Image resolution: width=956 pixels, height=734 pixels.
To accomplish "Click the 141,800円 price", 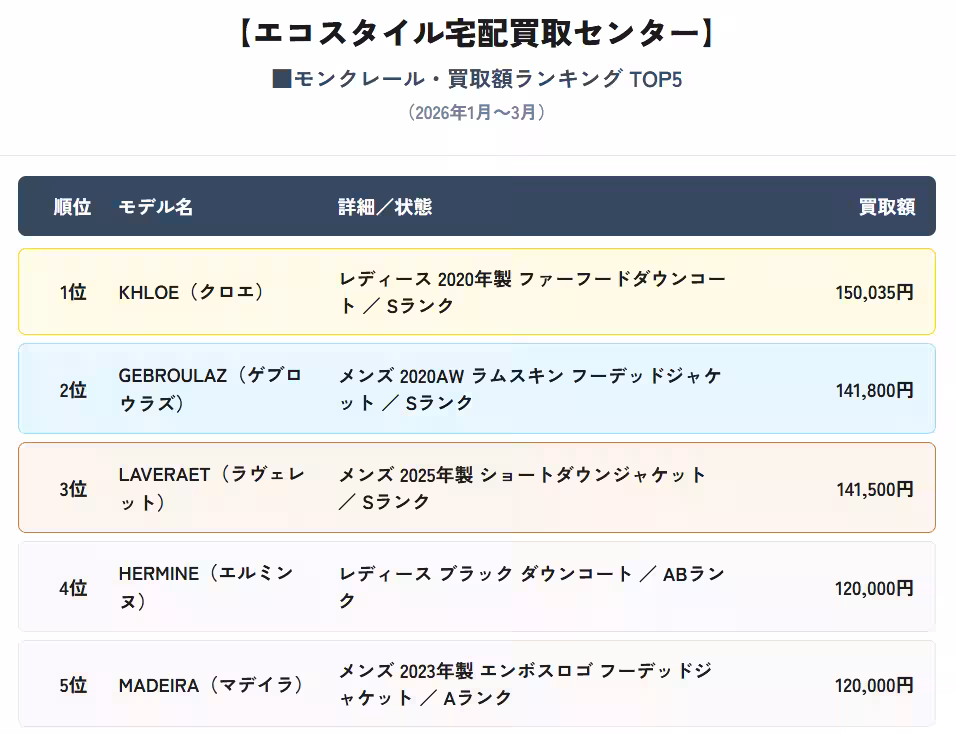I will tap(874, 390).
